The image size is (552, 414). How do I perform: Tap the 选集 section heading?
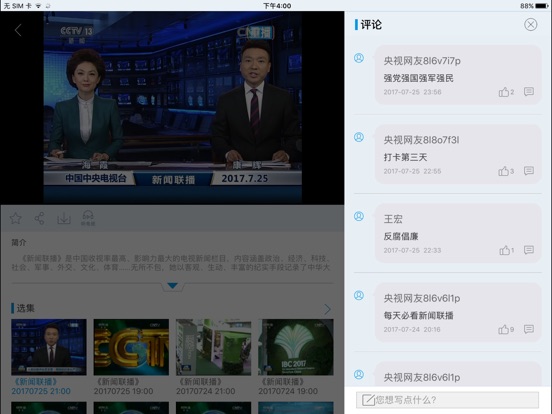click(25, 308)
